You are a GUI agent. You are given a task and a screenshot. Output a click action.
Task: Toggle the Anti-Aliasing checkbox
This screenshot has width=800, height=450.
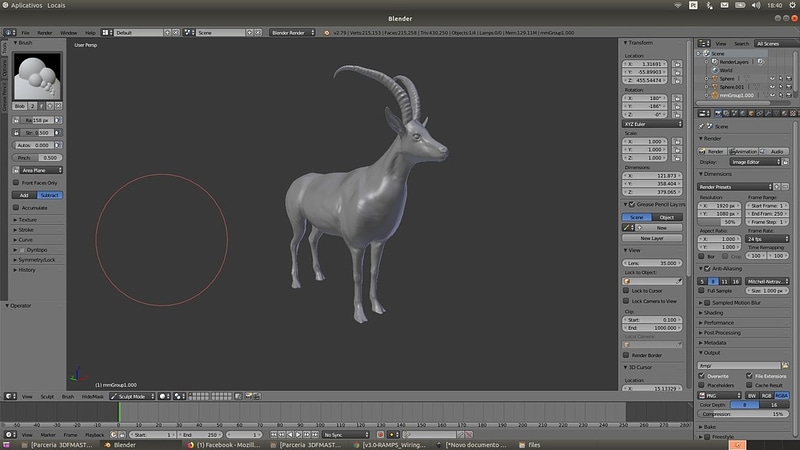pyautogui.click(x=707, y=268)
